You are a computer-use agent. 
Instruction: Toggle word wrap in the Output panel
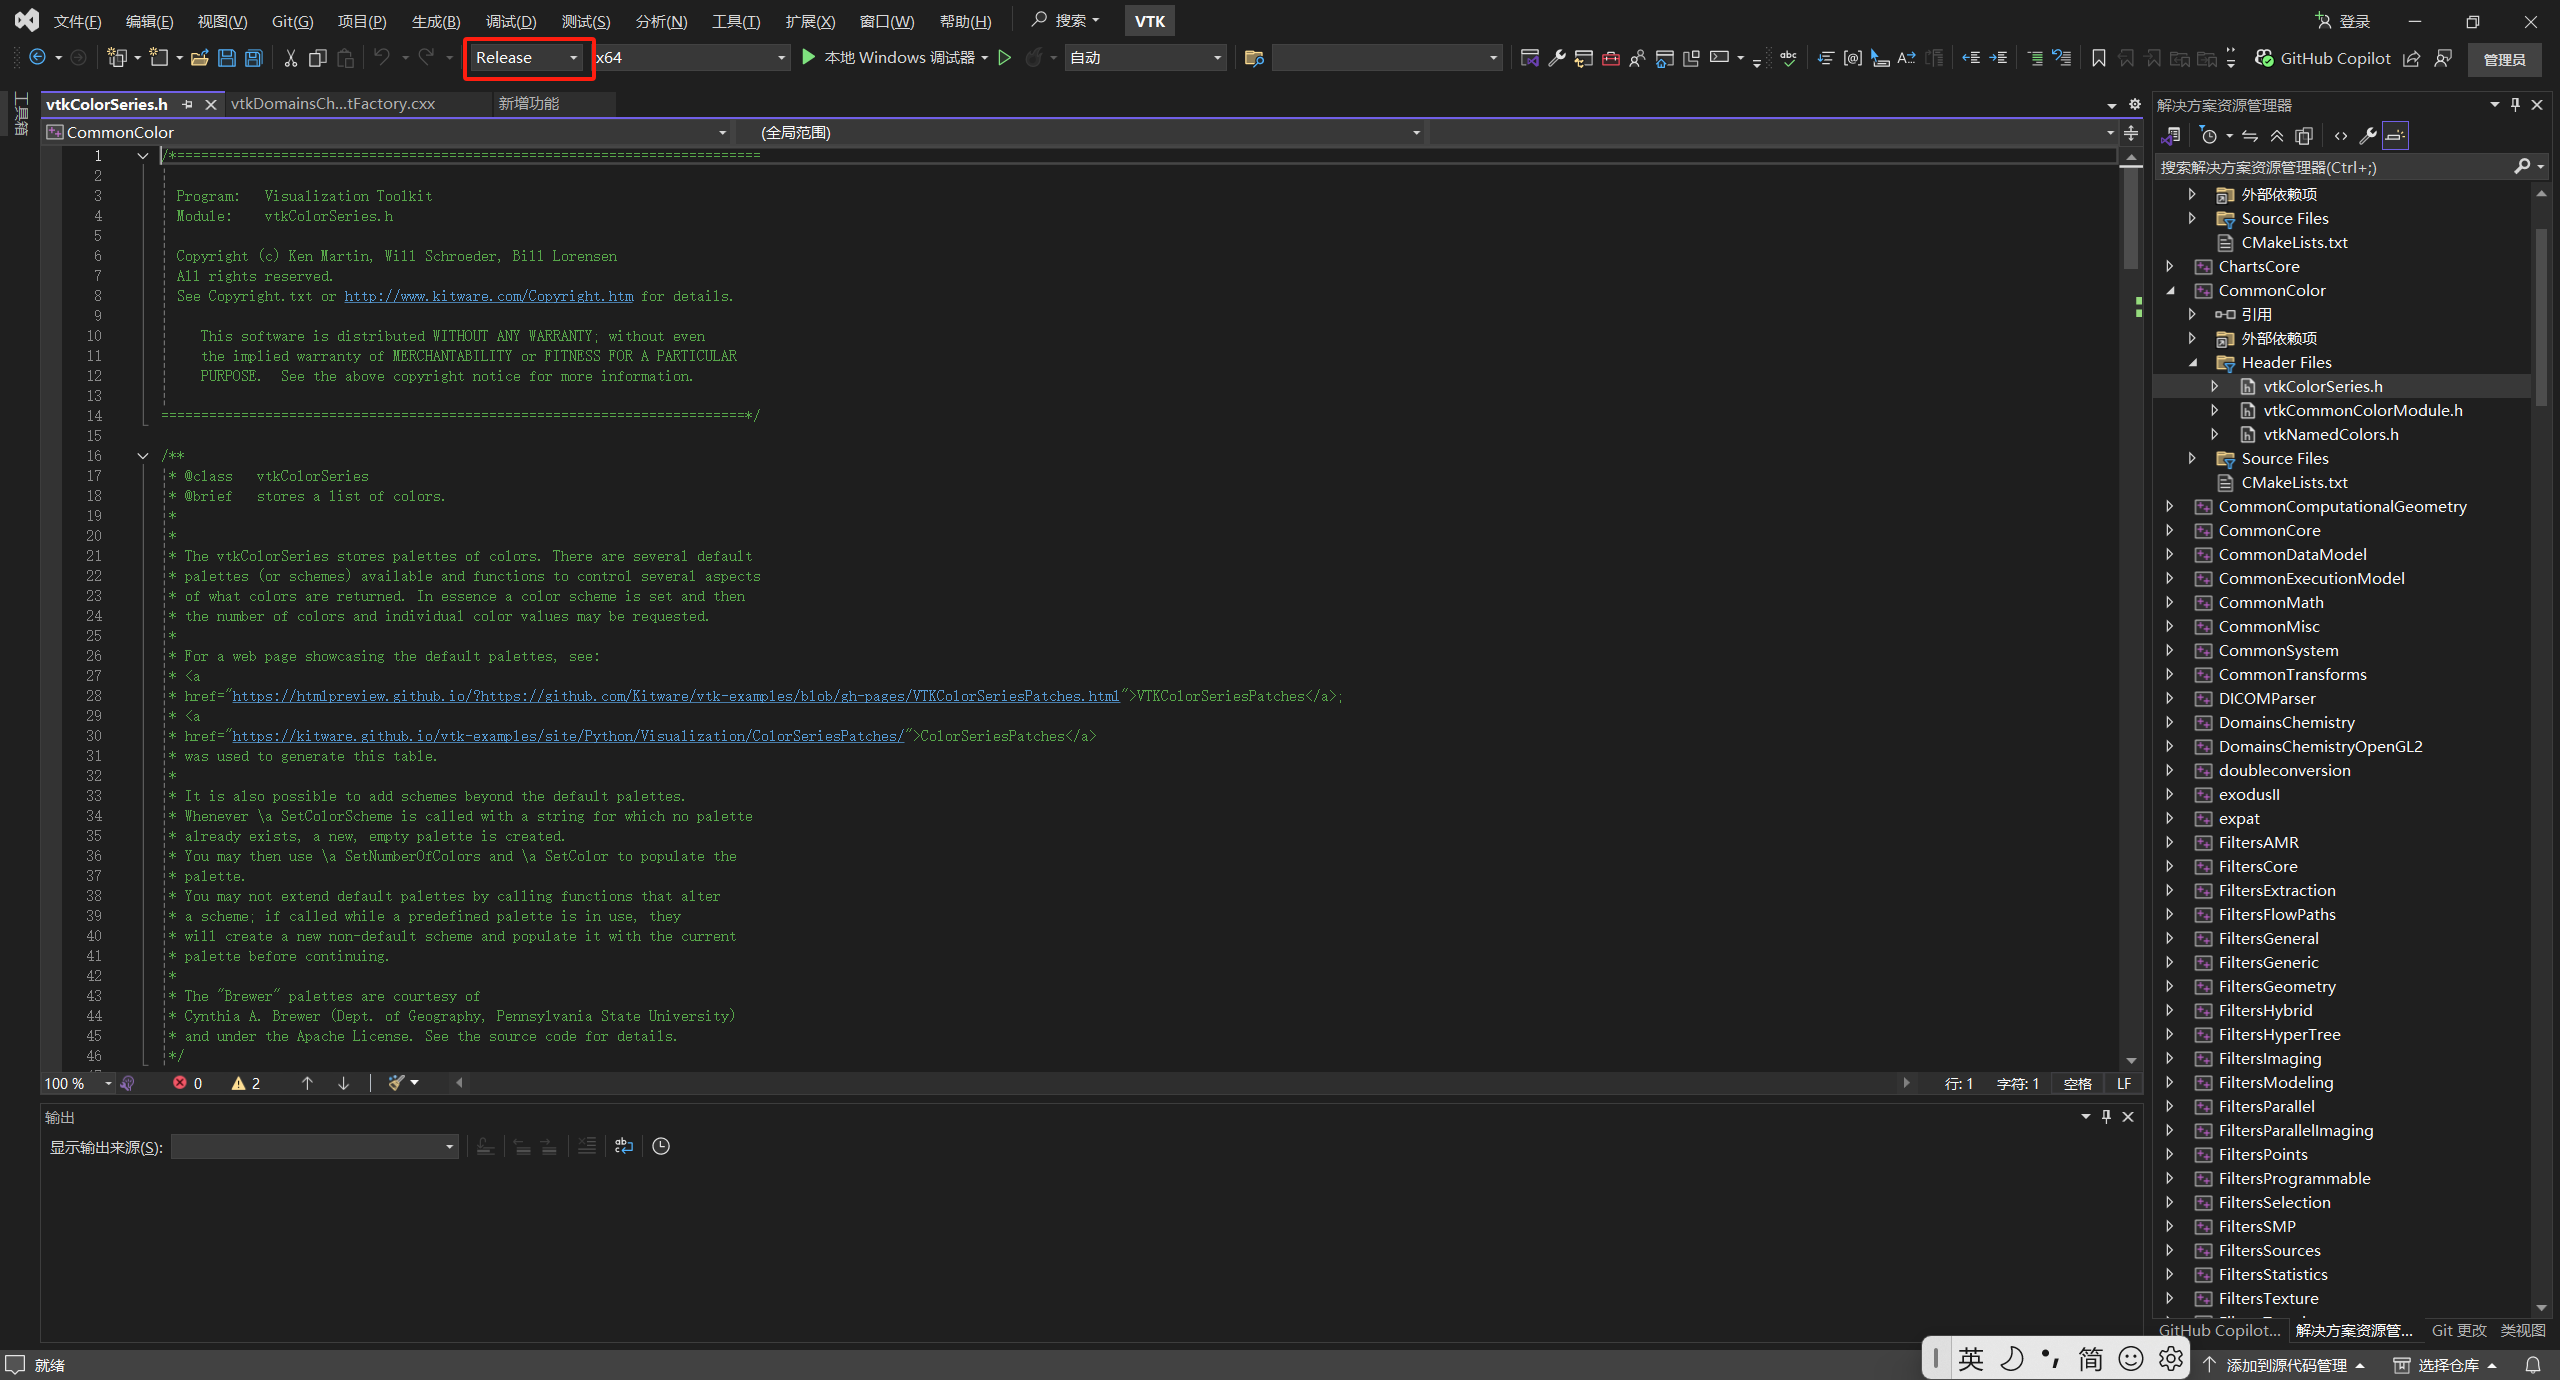tap(622, 1146)
